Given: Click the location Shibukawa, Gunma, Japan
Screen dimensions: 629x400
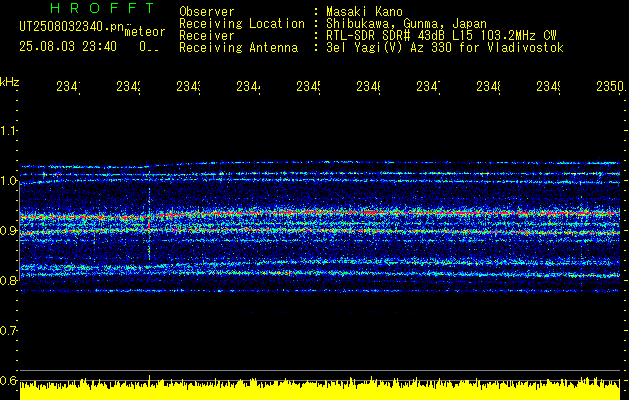Looking at the screenshot, I should [406, 23].
